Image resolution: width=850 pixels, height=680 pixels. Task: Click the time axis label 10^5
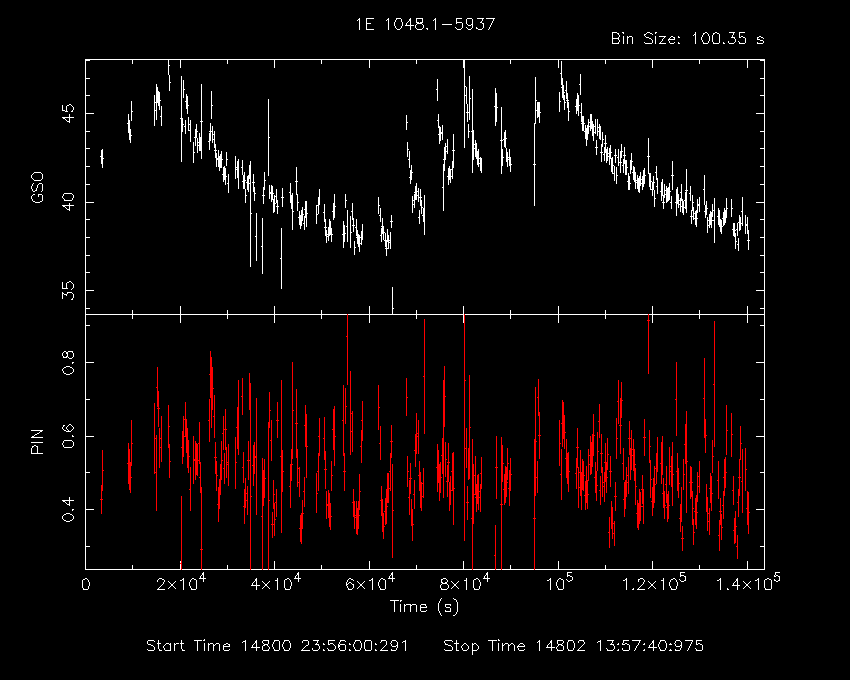[x=559, y=582]
